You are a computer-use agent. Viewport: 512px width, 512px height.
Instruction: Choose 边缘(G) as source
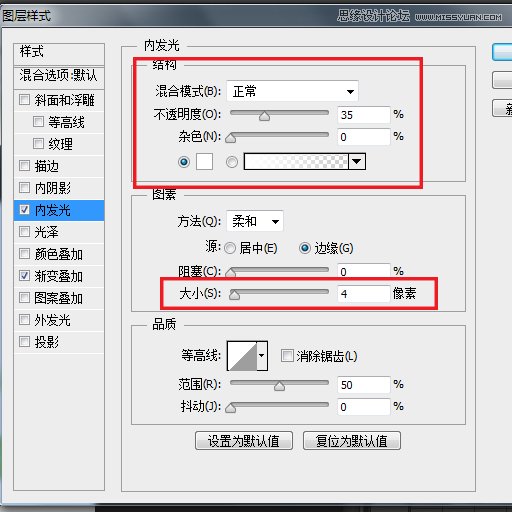click(305, 248)
